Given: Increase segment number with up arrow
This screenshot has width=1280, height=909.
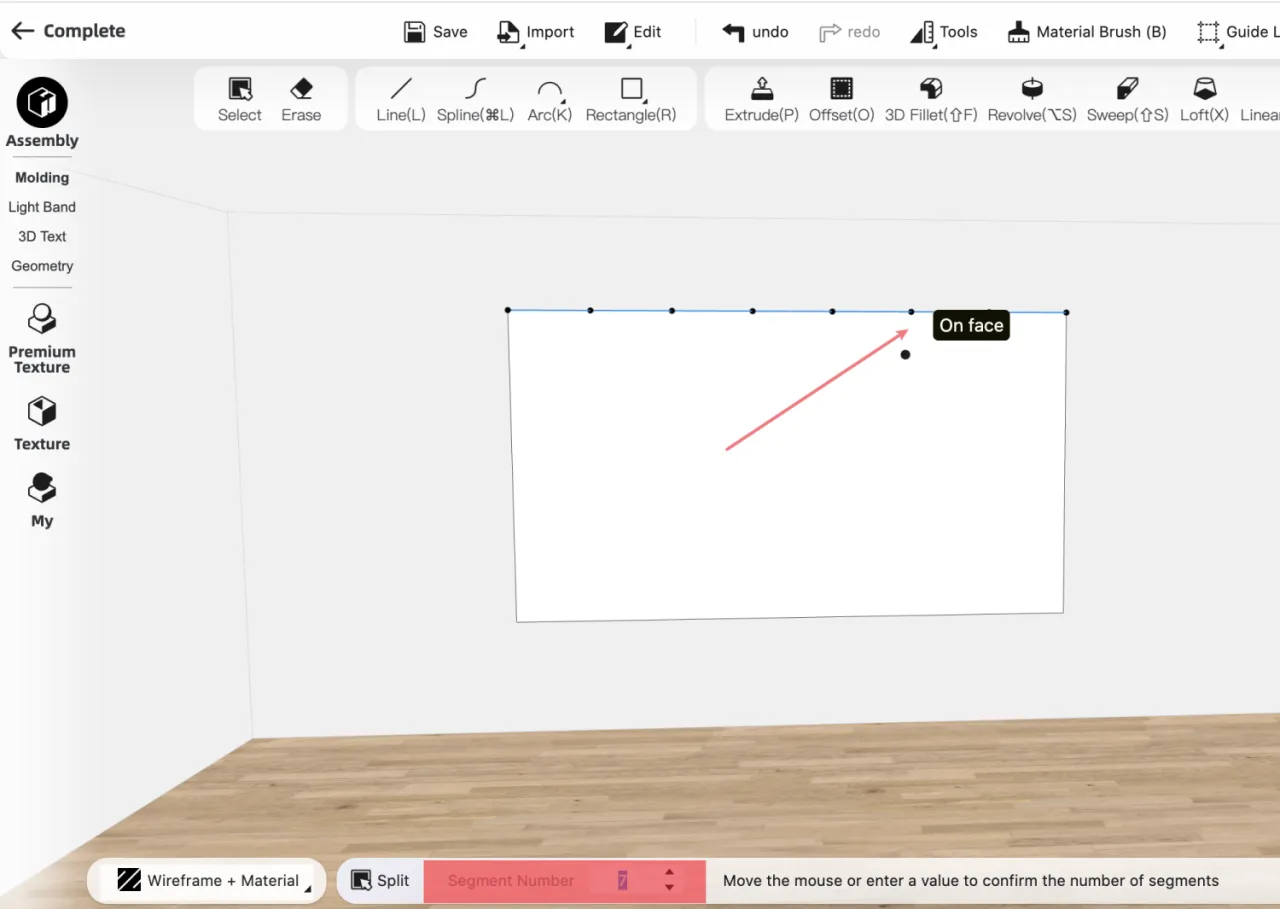Looking at the screenshot, I should click(x=669, y=873).
